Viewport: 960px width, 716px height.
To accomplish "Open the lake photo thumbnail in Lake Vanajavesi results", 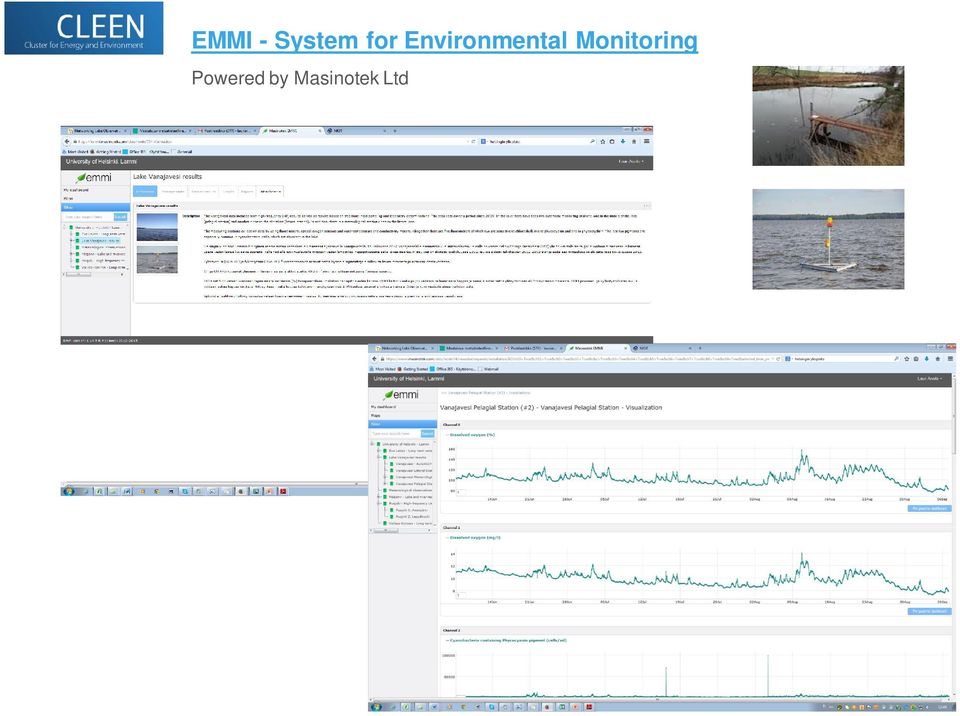I will [x=157, y=227].
